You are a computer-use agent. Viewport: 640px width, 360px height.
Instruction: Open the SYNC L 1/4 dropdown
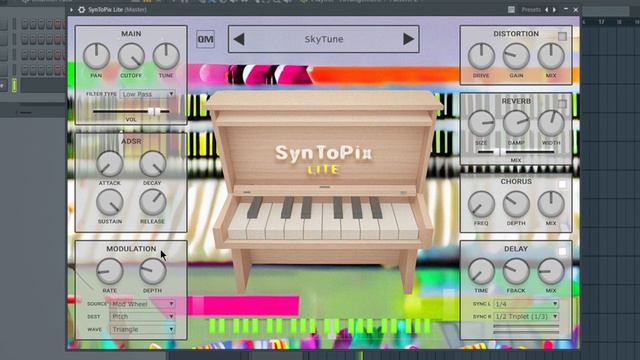tap(526, 304)
